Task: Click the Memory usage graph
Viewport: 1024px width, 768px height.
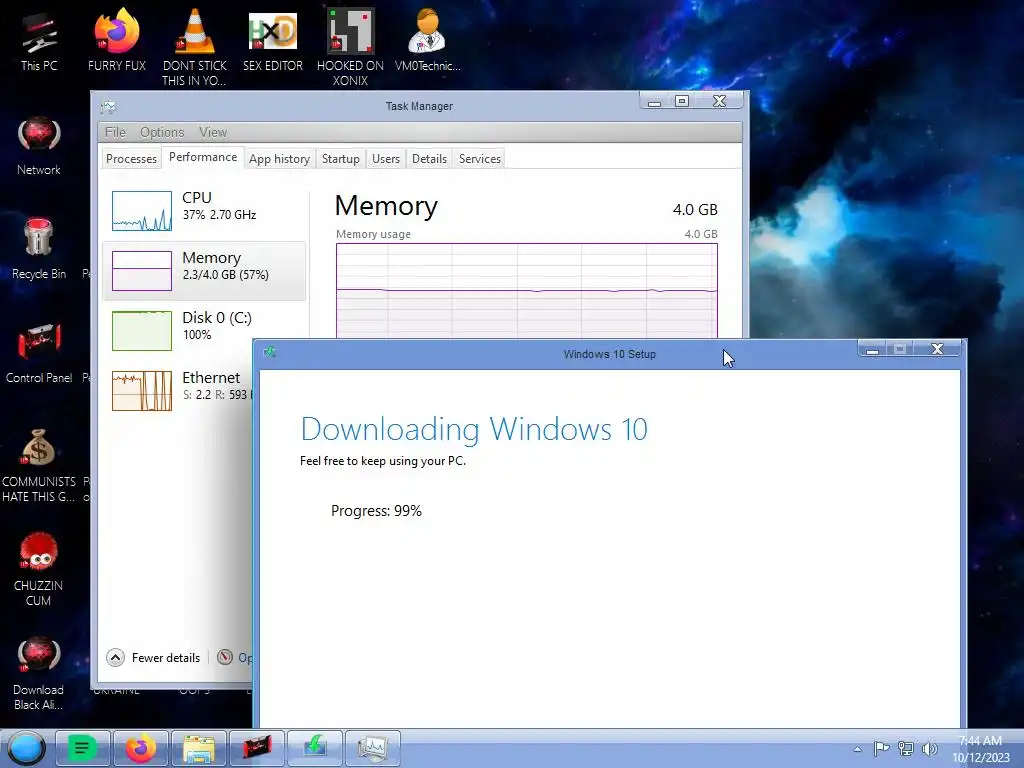Action: pyautogui.click(x=526, y=291)
